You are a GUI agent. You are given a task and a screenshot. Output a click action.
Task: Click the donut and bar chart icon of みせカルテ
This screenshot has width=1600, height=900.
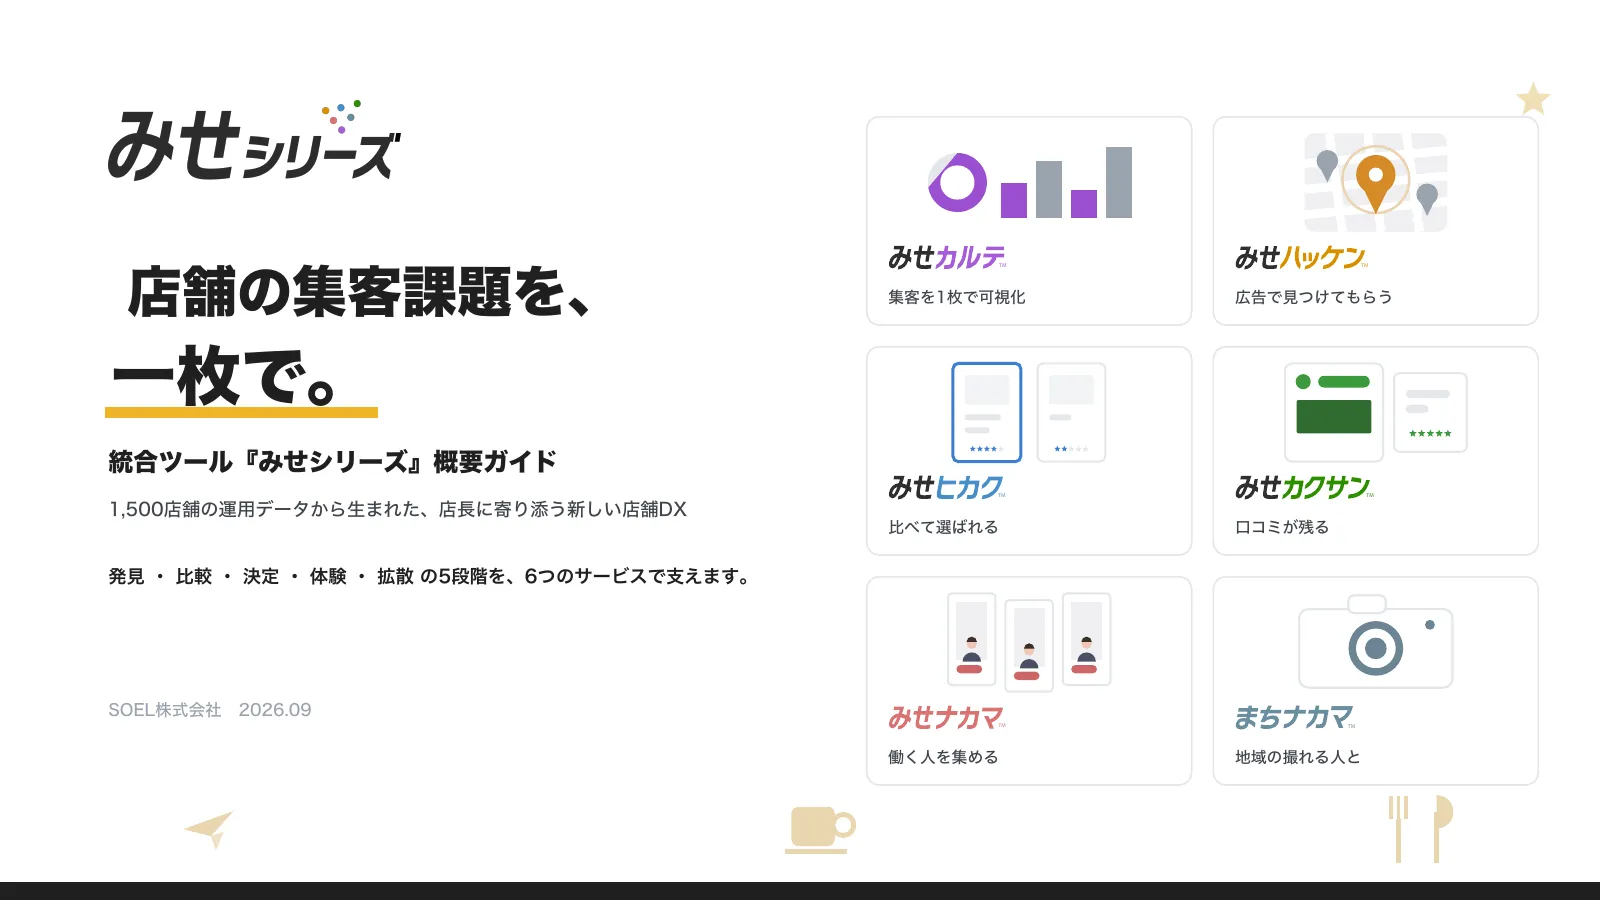(1030, 183)
